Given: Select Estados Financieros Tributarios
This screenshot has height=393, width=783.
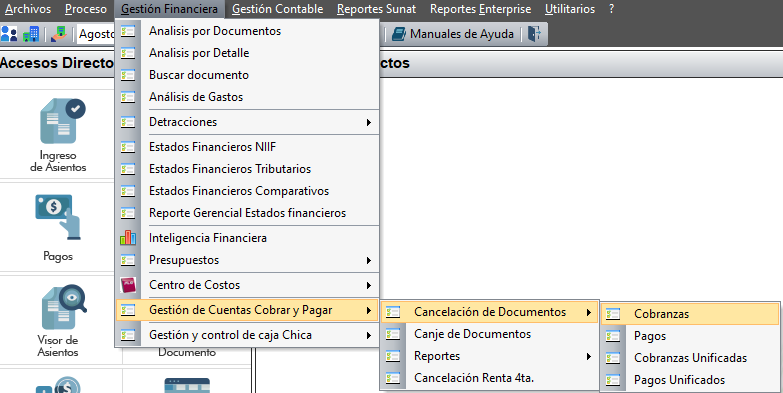Looking at the screenshot, I should (247, 169).
